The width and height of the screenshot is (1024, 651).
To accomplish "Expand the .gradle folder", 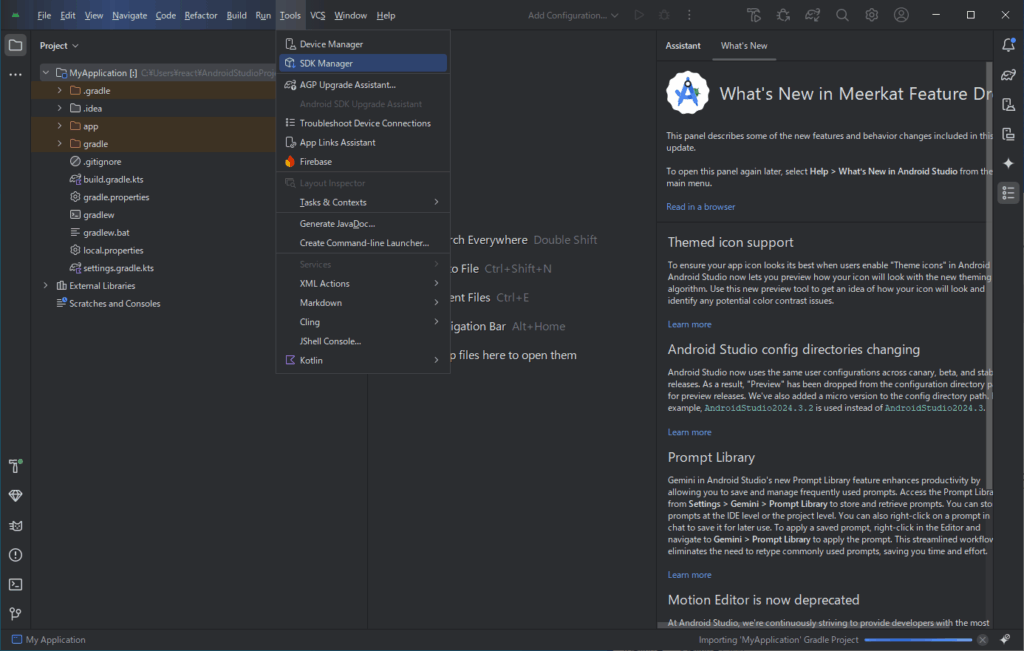I will (x=59, y=90).
